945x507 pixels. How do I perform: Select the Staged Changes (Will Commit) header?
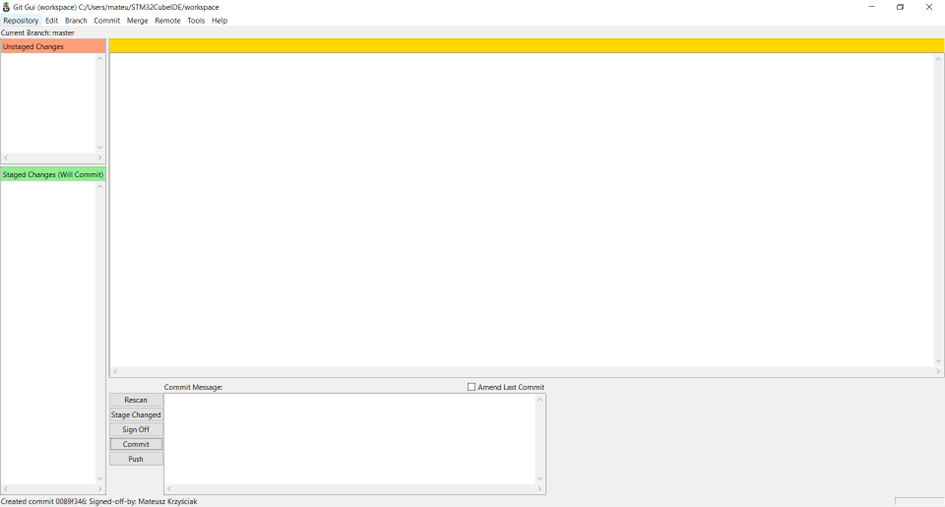point(53,175)
